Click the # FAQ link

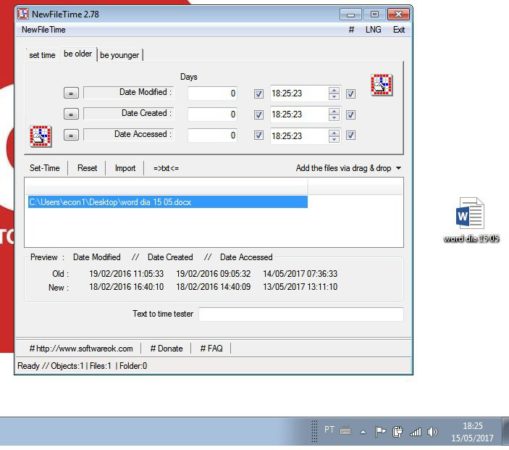[x=211, y=349]
